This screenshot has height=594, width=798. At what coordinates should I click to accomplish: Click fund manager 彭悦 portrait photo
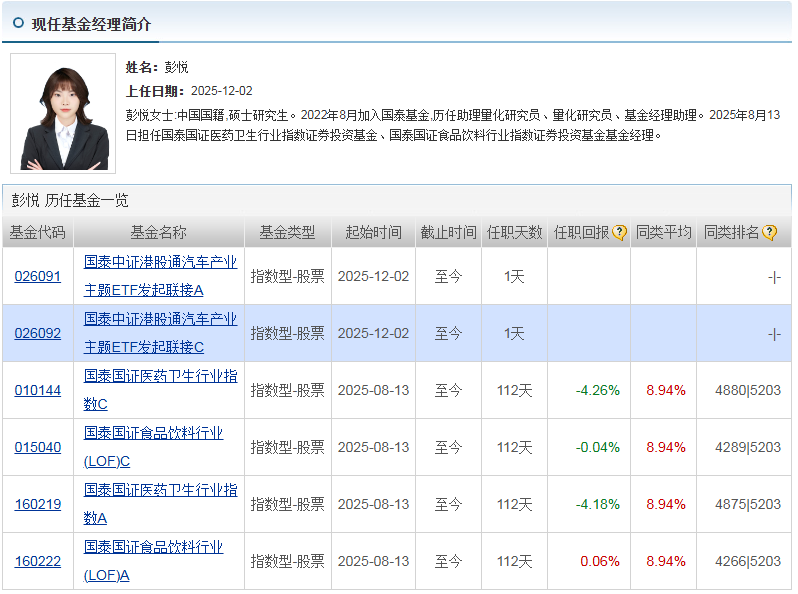click(63, 114)
